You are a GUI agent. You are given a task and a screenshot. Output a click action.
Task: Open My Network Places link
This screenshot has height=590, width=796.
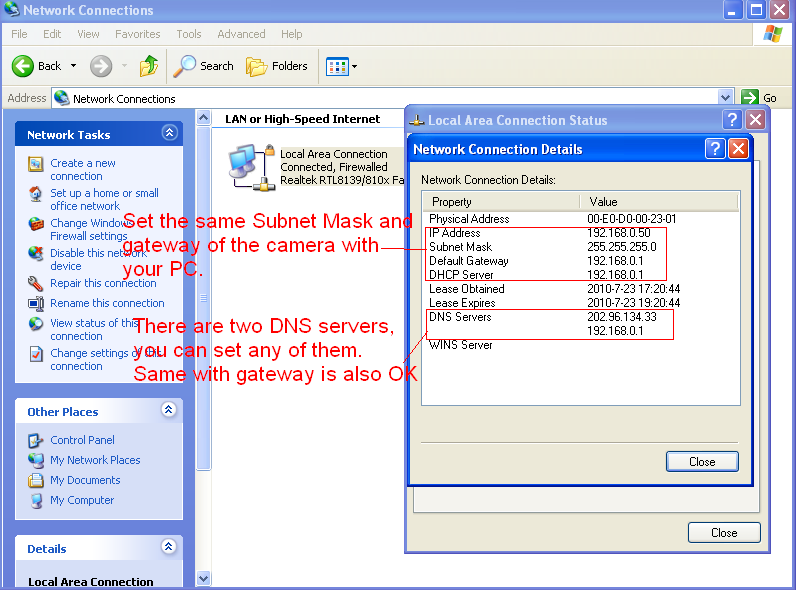[95, 460]
